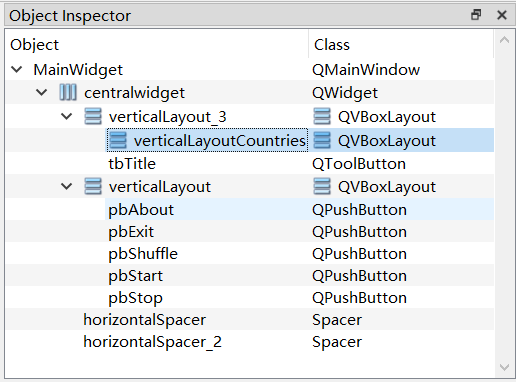
Task: Select the pbShuffle item in tree
Action: tap(143, 254)
